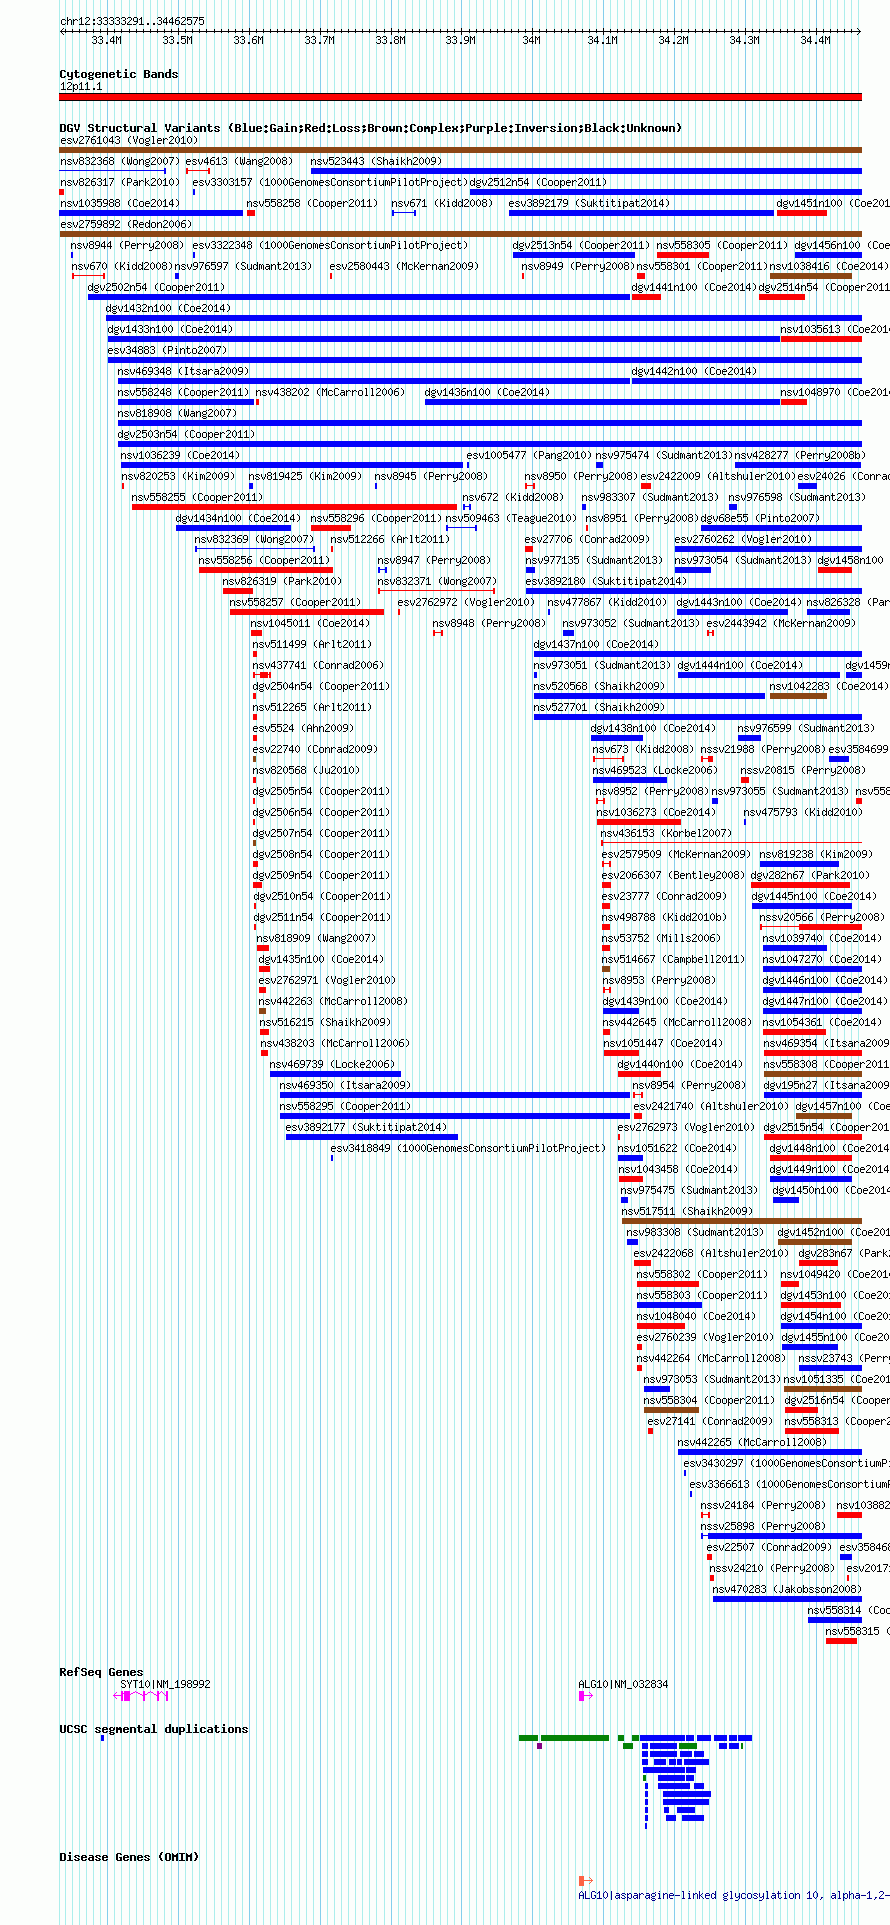
Task: Select variant nsv8944 (Perry2008)
Action: [72, 255]
